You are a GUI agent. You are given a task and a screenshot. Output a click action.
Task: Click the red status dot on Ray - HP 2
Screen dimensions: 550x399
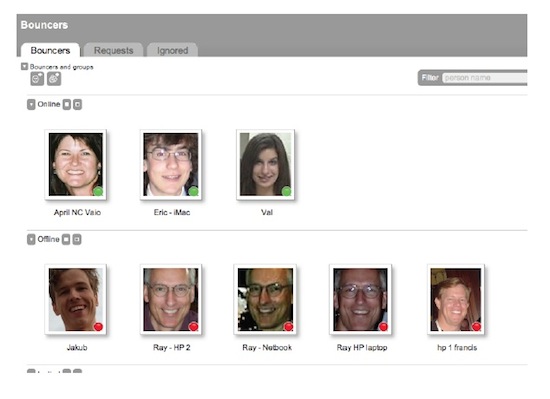pos(193,326)
